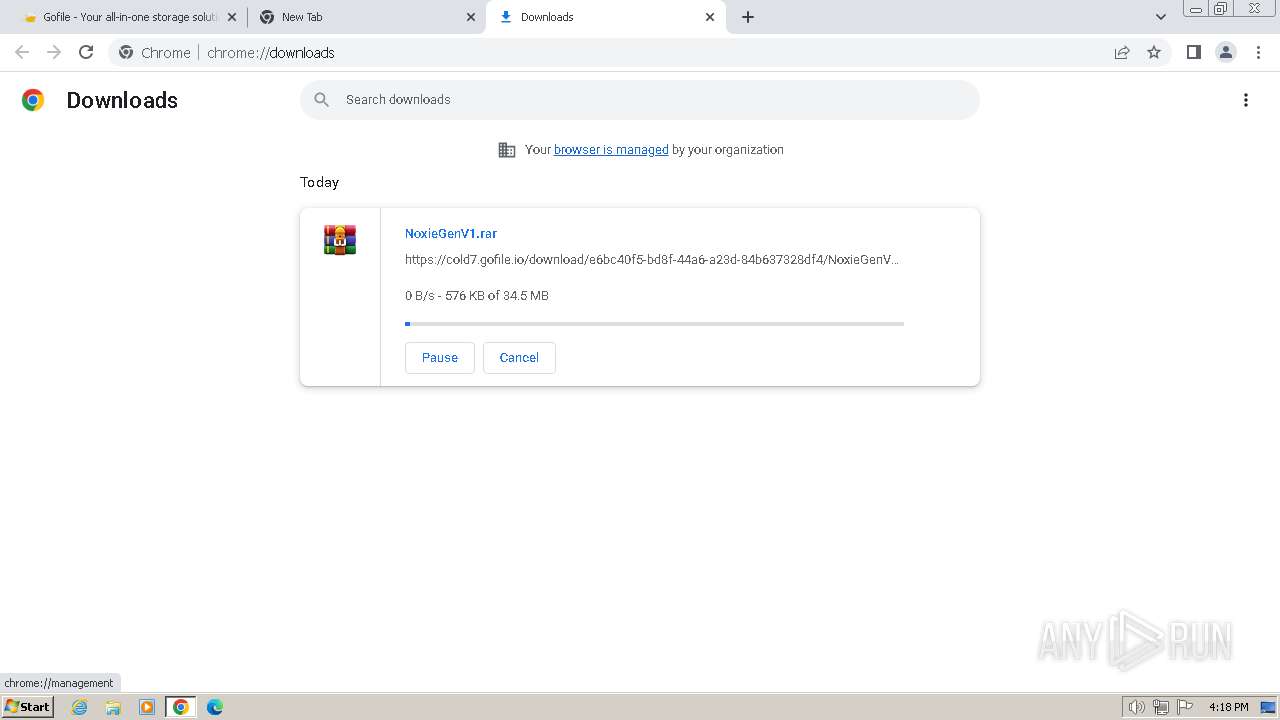Viewport: 1280px width, 720px height.
Task: Click the 4:18 PM system clock
Action: pos(1228,707)
